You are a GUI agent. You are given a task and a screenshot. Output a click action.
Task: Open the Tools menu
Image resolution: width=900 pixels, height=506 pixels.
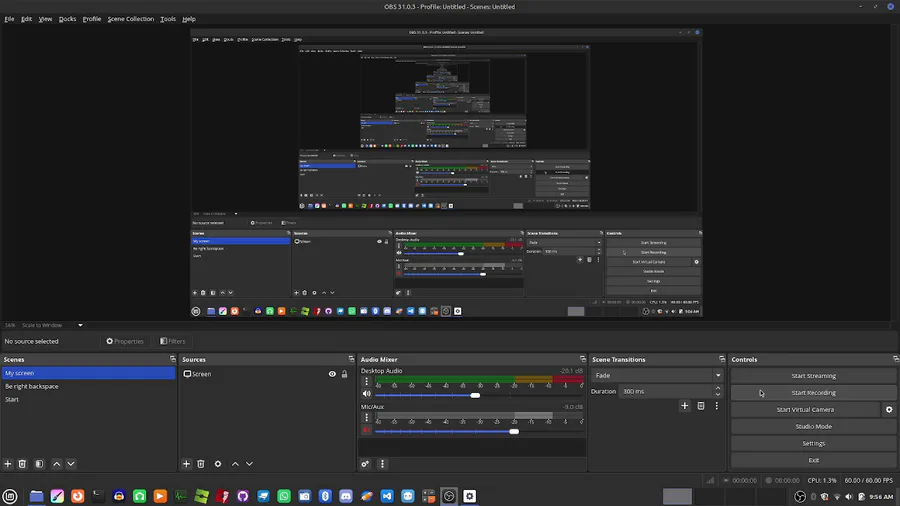tap(168, 19)
